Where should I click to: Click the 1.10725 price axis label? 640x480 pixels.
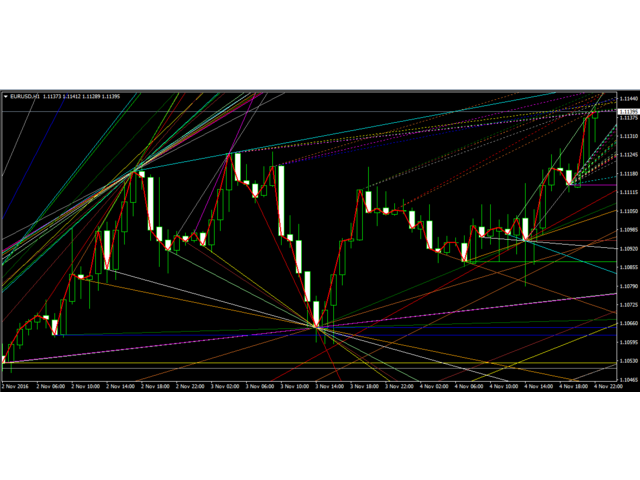point(629,305)
